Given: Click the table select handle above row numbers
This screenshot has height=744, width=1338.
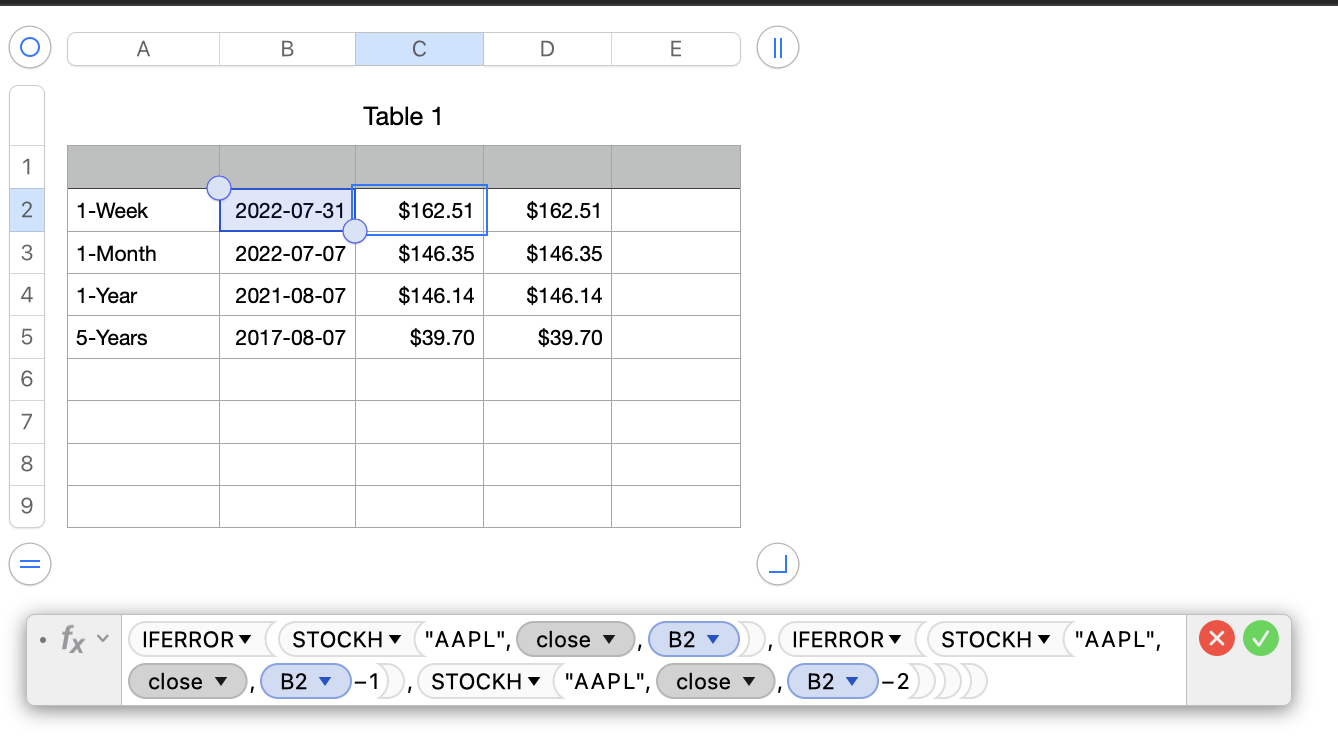Looking at the screenshot, I should [30, 47].
